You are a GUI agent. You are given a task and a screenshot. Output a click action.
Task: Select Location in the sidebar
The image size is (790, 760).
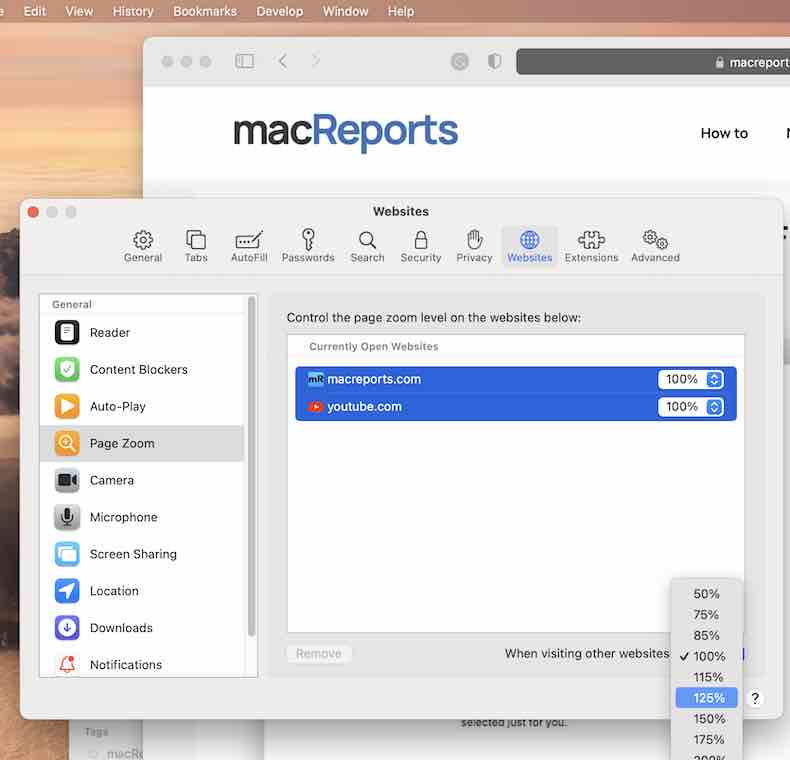click(x=142, y=591)
